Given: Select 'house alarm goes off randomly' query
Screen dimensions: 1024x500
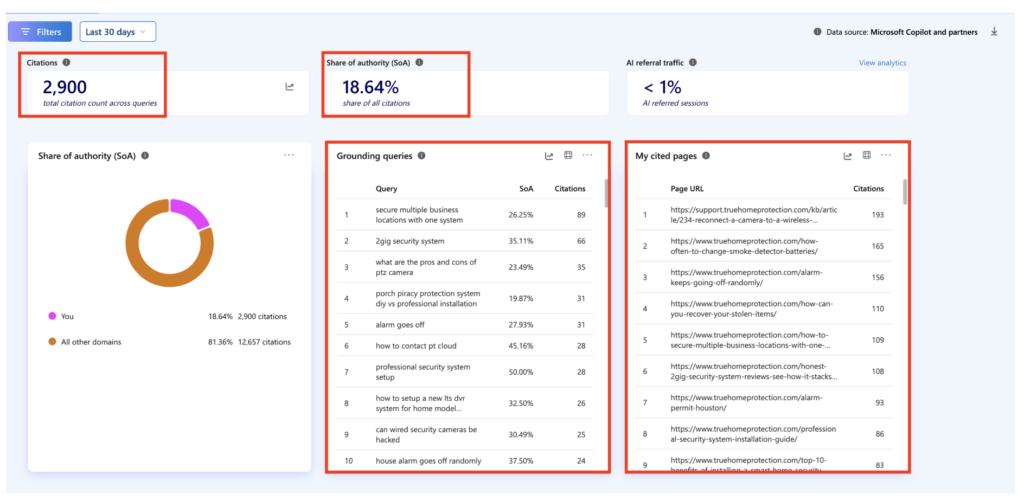Looking at the screenshot, I should coord(465,461).
